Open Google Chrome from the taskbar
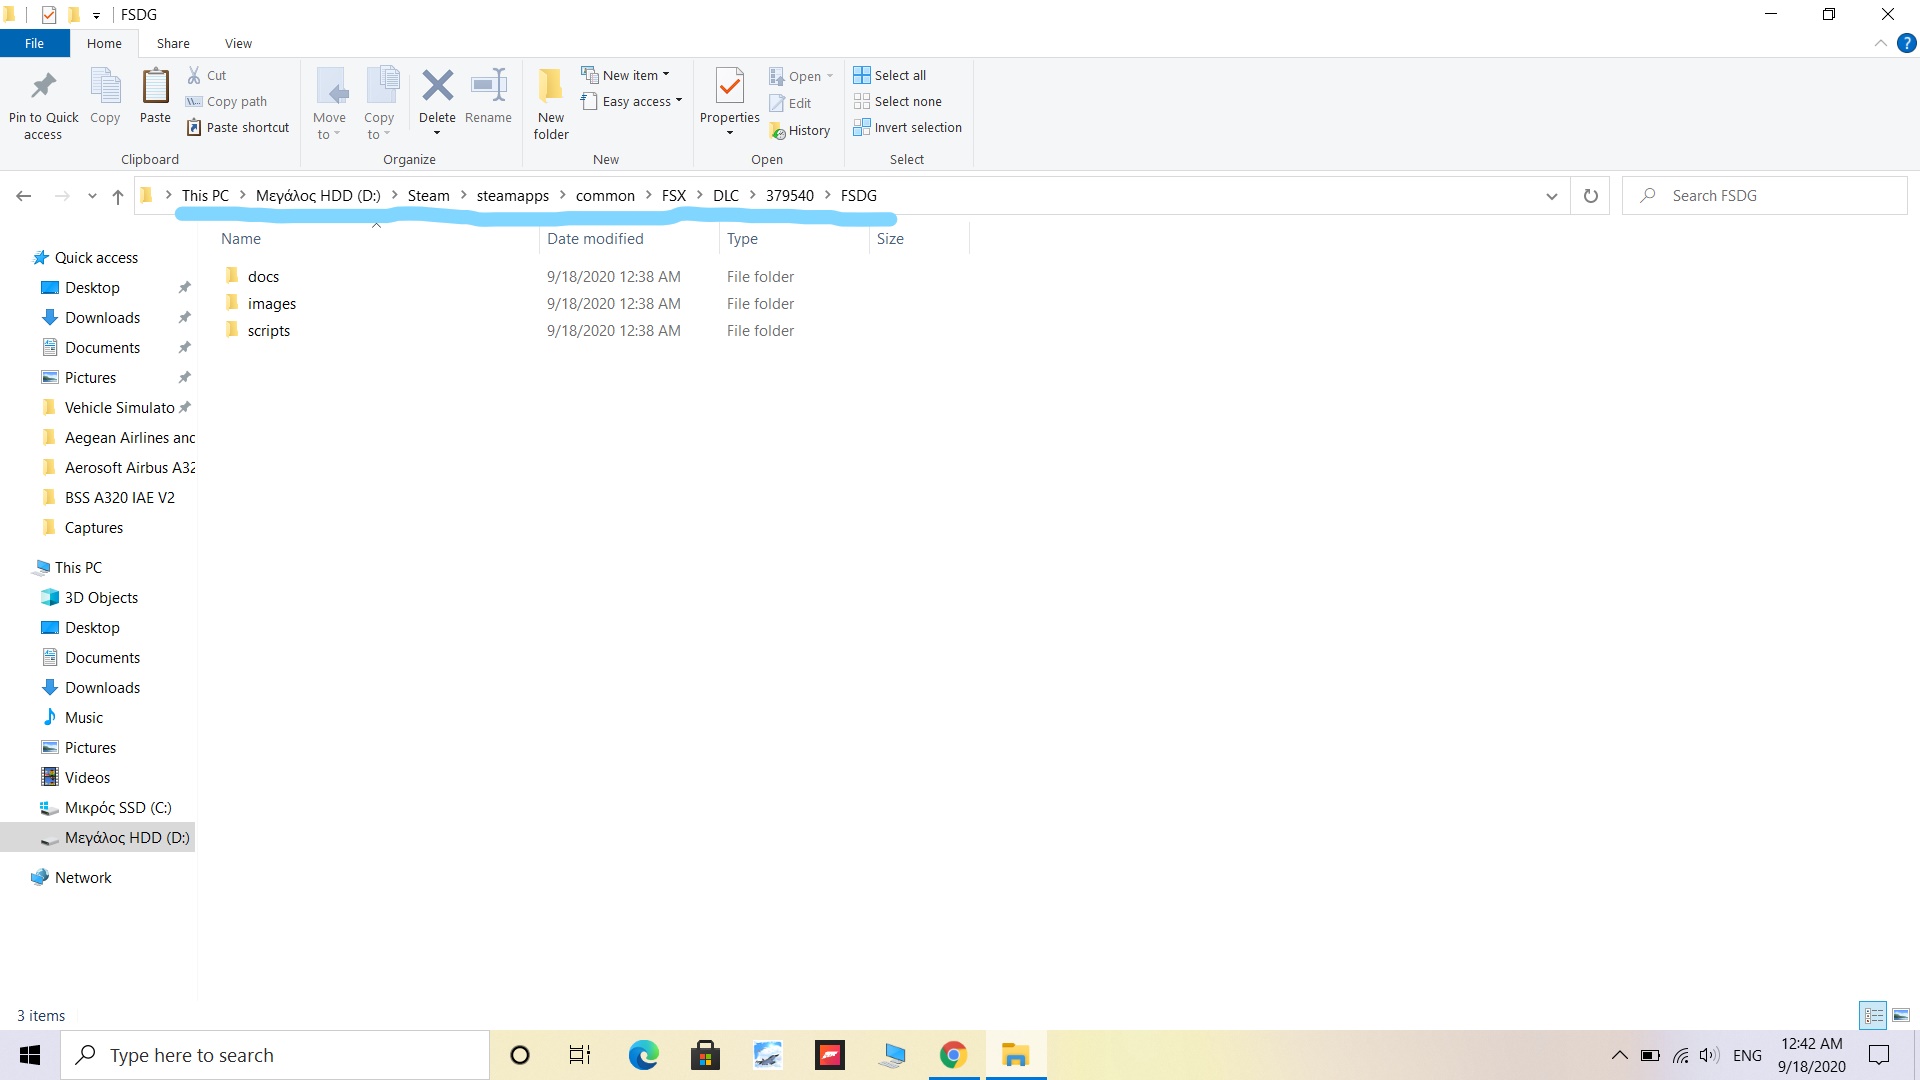This screenshot has height=1080, width=1920. pos(953,1055)
